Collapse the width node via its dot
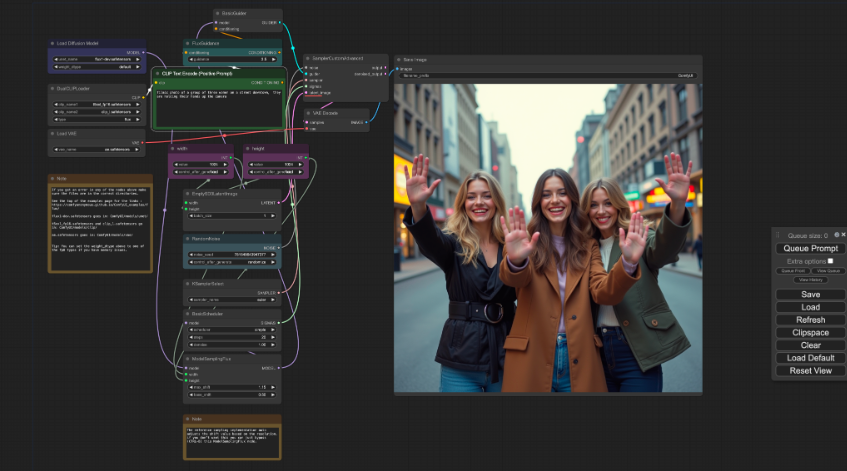847x471 pixels. 172,149
